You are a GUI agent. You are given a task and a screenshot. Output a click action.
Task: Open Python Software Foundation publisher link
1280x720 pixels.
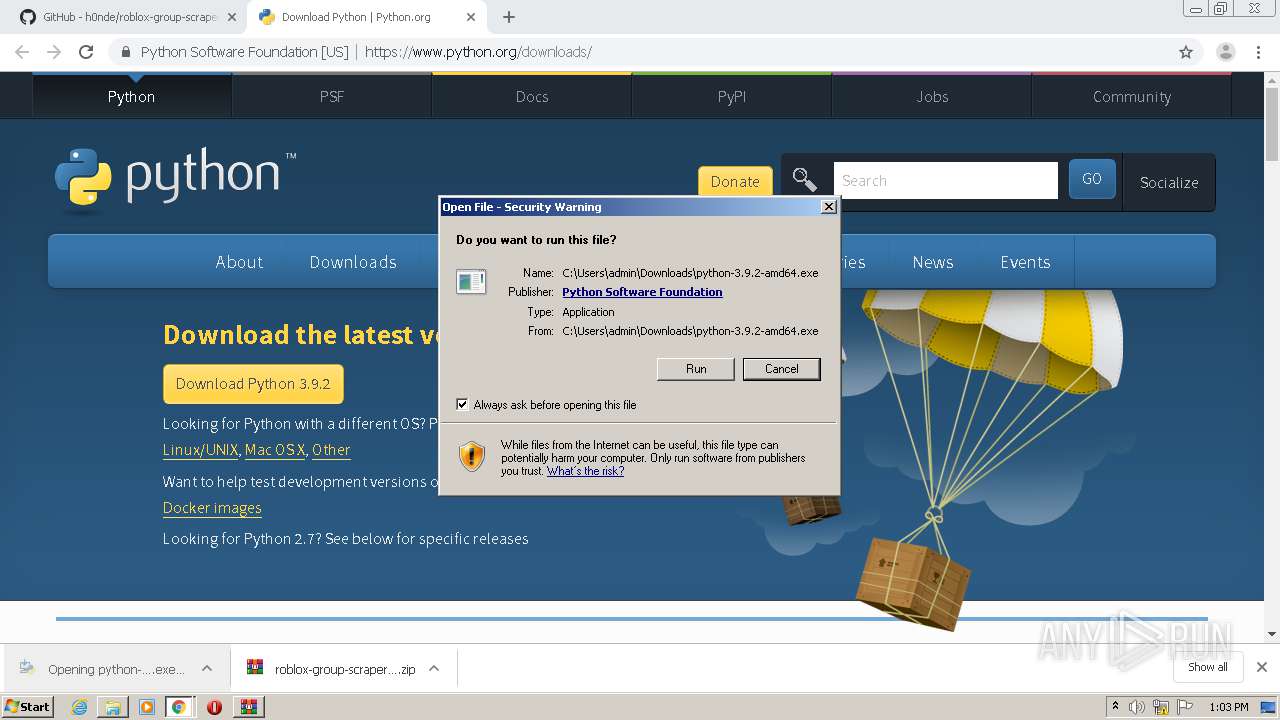(x=642, y=292)
